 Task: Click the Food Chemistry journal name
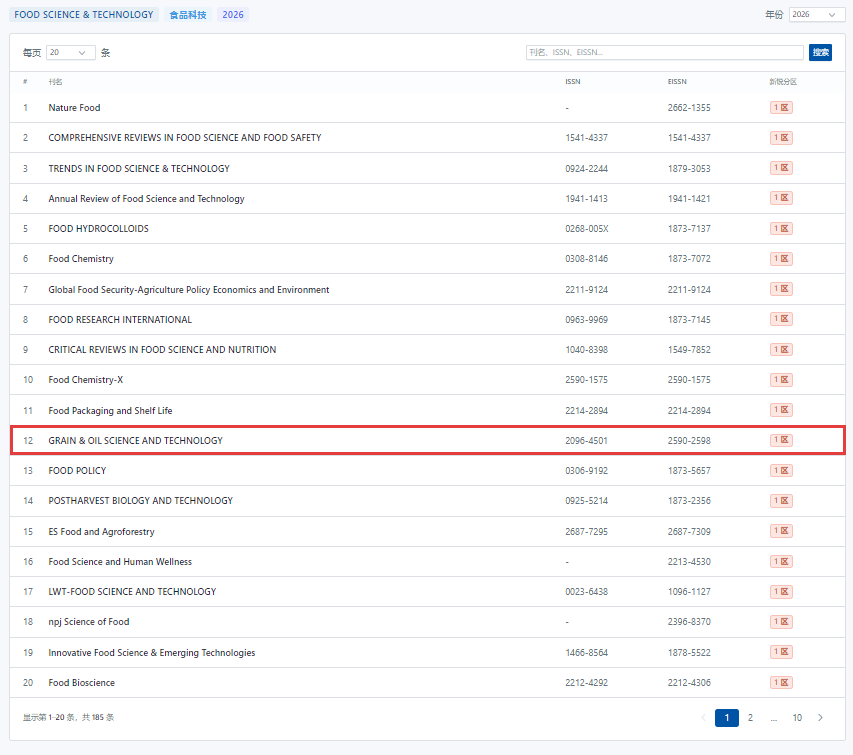[81, 259]
